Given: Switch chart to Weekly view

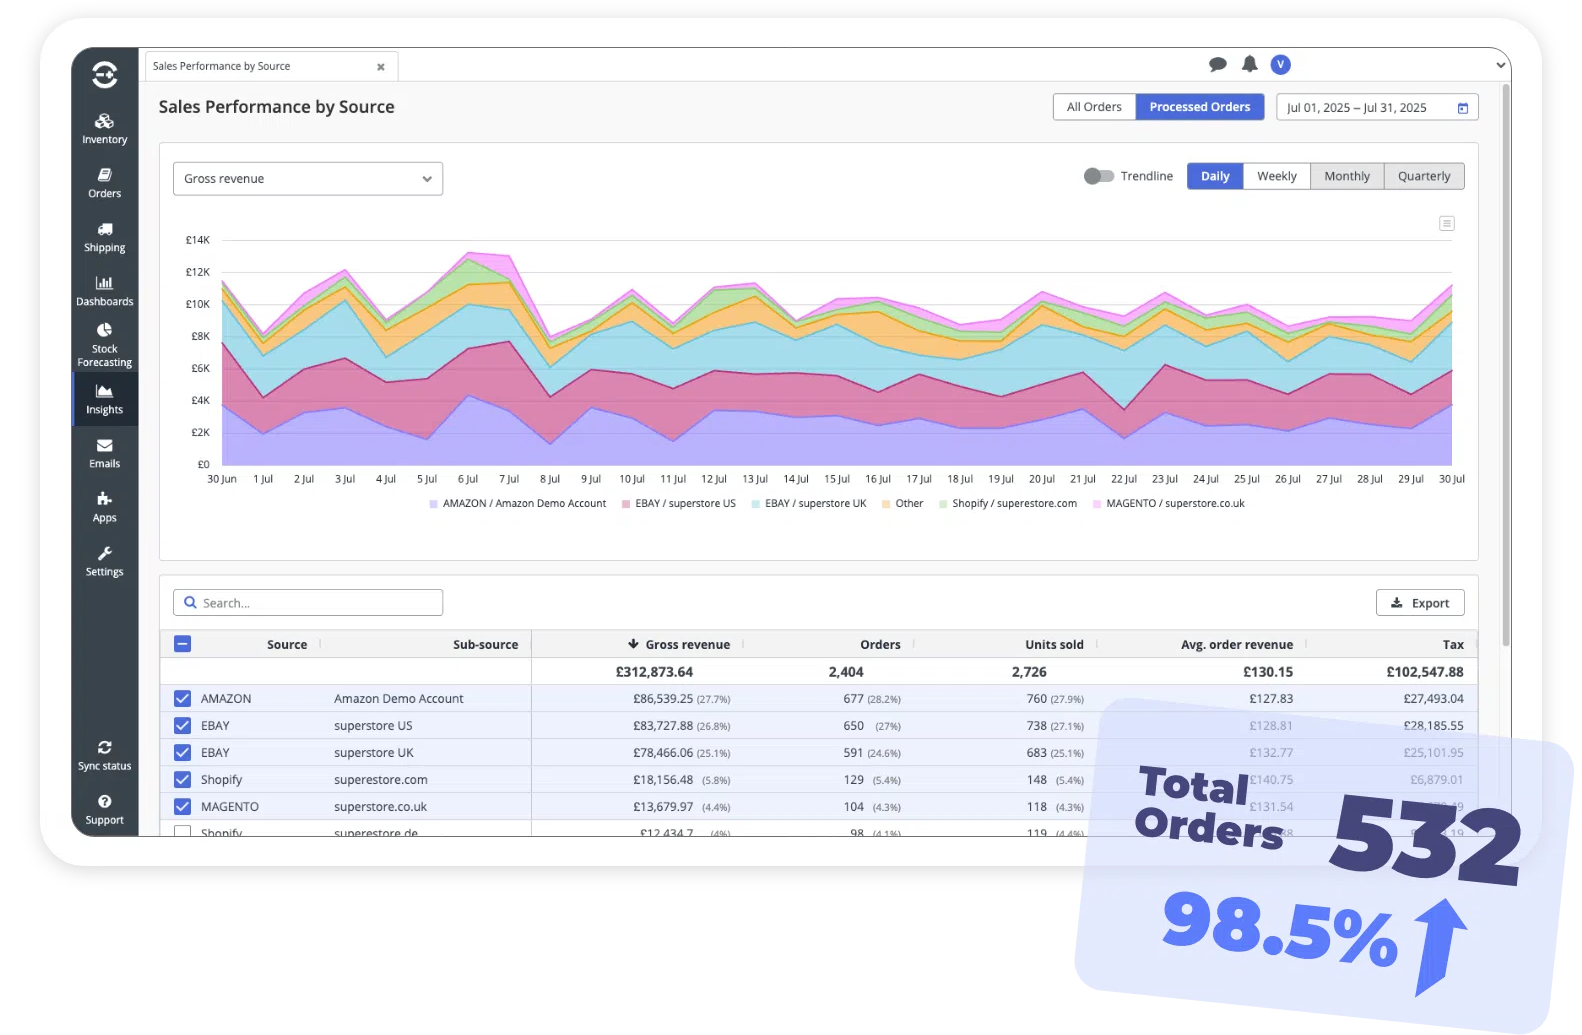Looking at the screenshot, I should 1276,176.
